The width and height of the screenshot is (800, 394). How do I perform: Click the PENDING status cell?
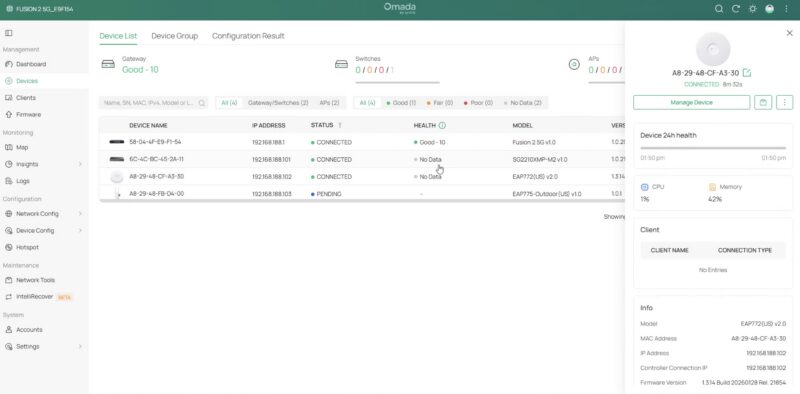[x=326, y=194]
